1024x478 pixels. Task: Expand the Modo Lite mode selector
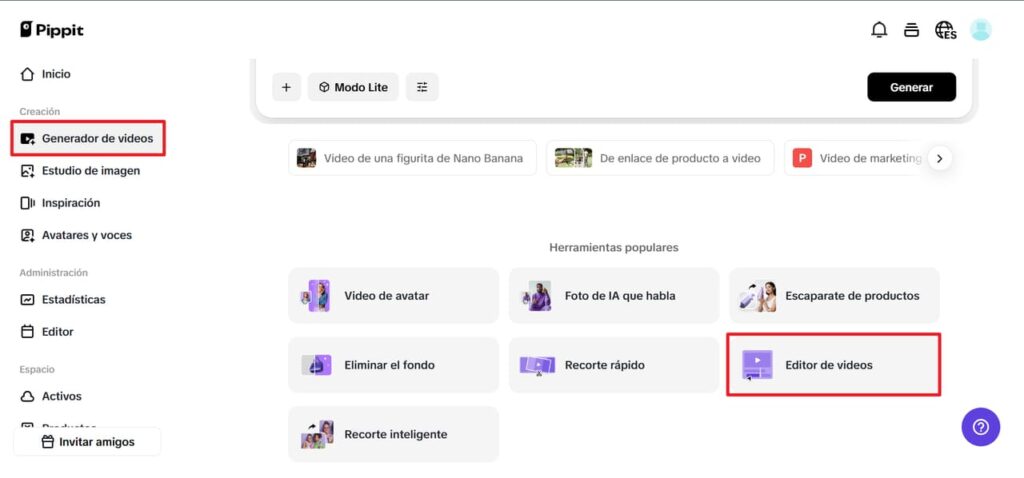(x=353, y=87)
